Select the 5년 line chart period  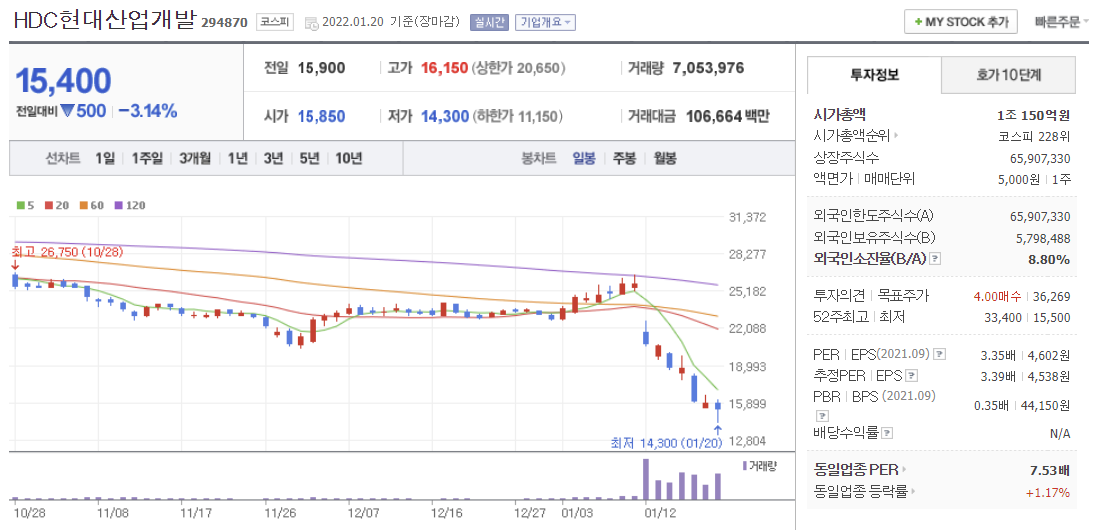point(309,159)
